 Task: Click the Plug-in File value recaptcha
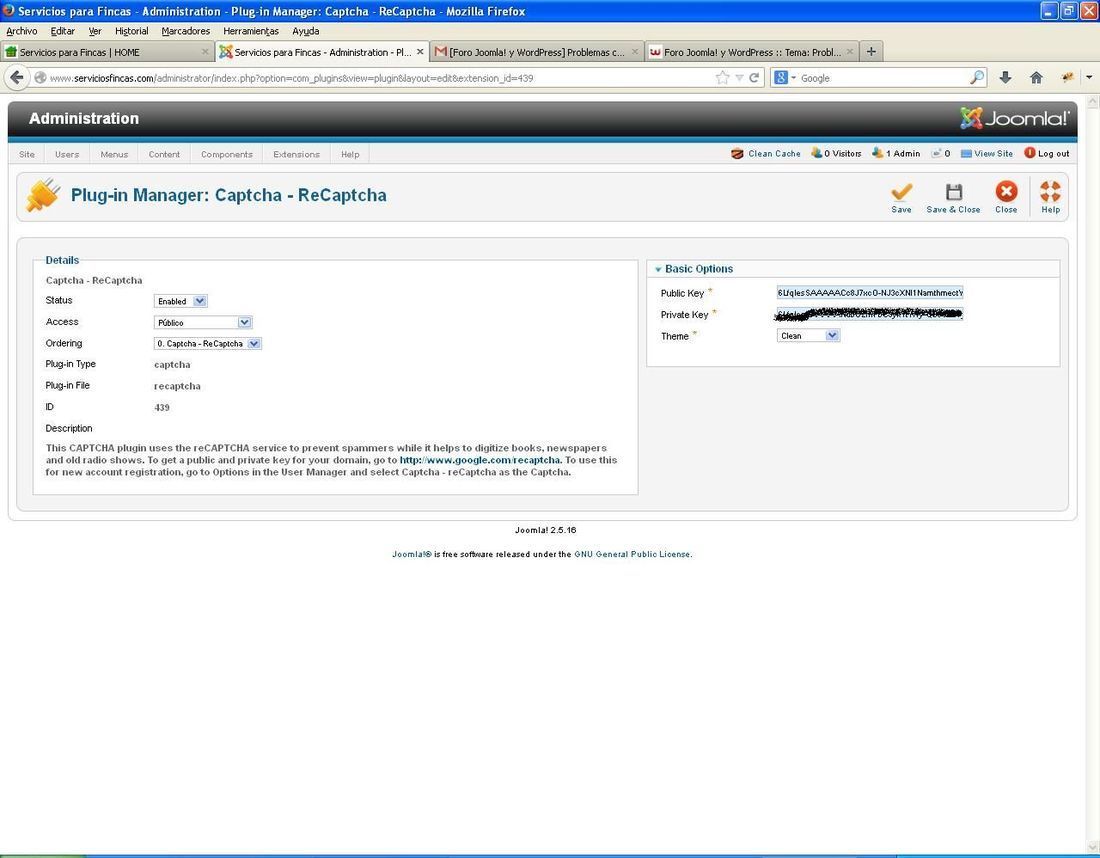pos(177,386)
